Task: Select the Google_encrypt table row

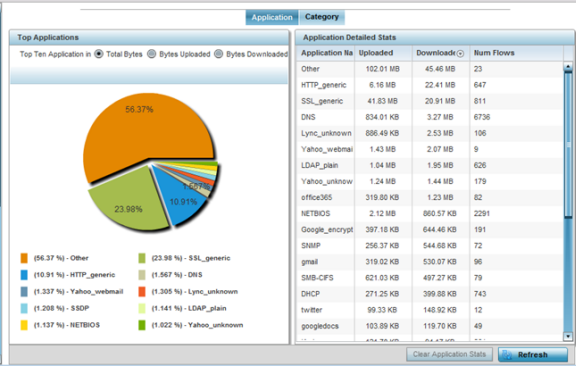Action: point(430,230)
